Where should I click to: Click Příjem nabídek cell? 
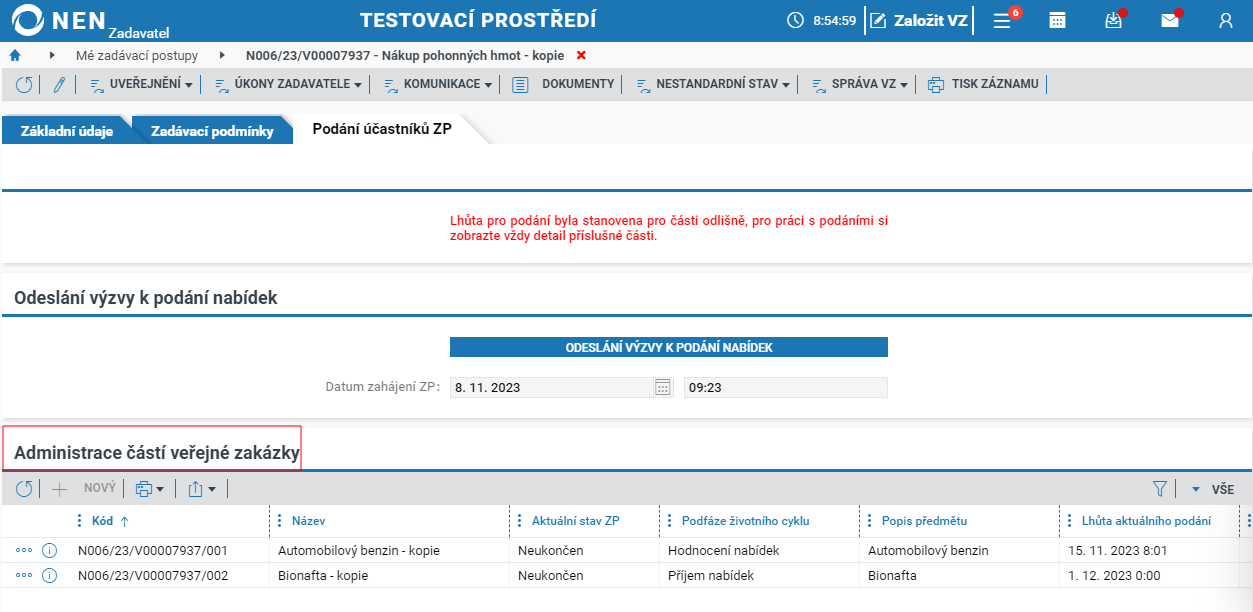pos(711,575)
